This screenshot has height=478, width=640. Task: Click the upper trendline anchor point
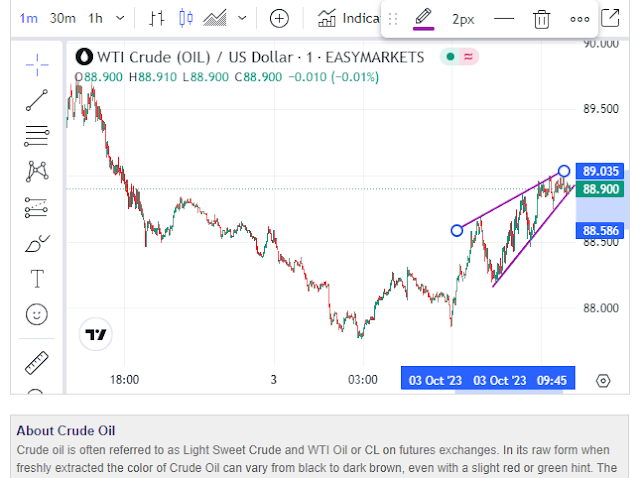point(564,171)
